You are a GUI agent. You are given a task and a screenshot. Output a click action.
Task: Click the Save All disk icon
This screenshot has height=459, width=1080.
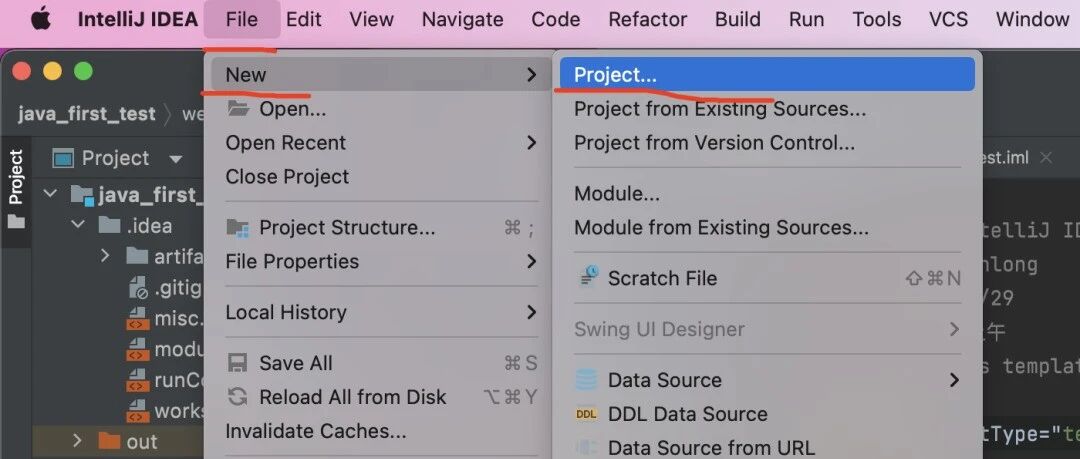238,363
